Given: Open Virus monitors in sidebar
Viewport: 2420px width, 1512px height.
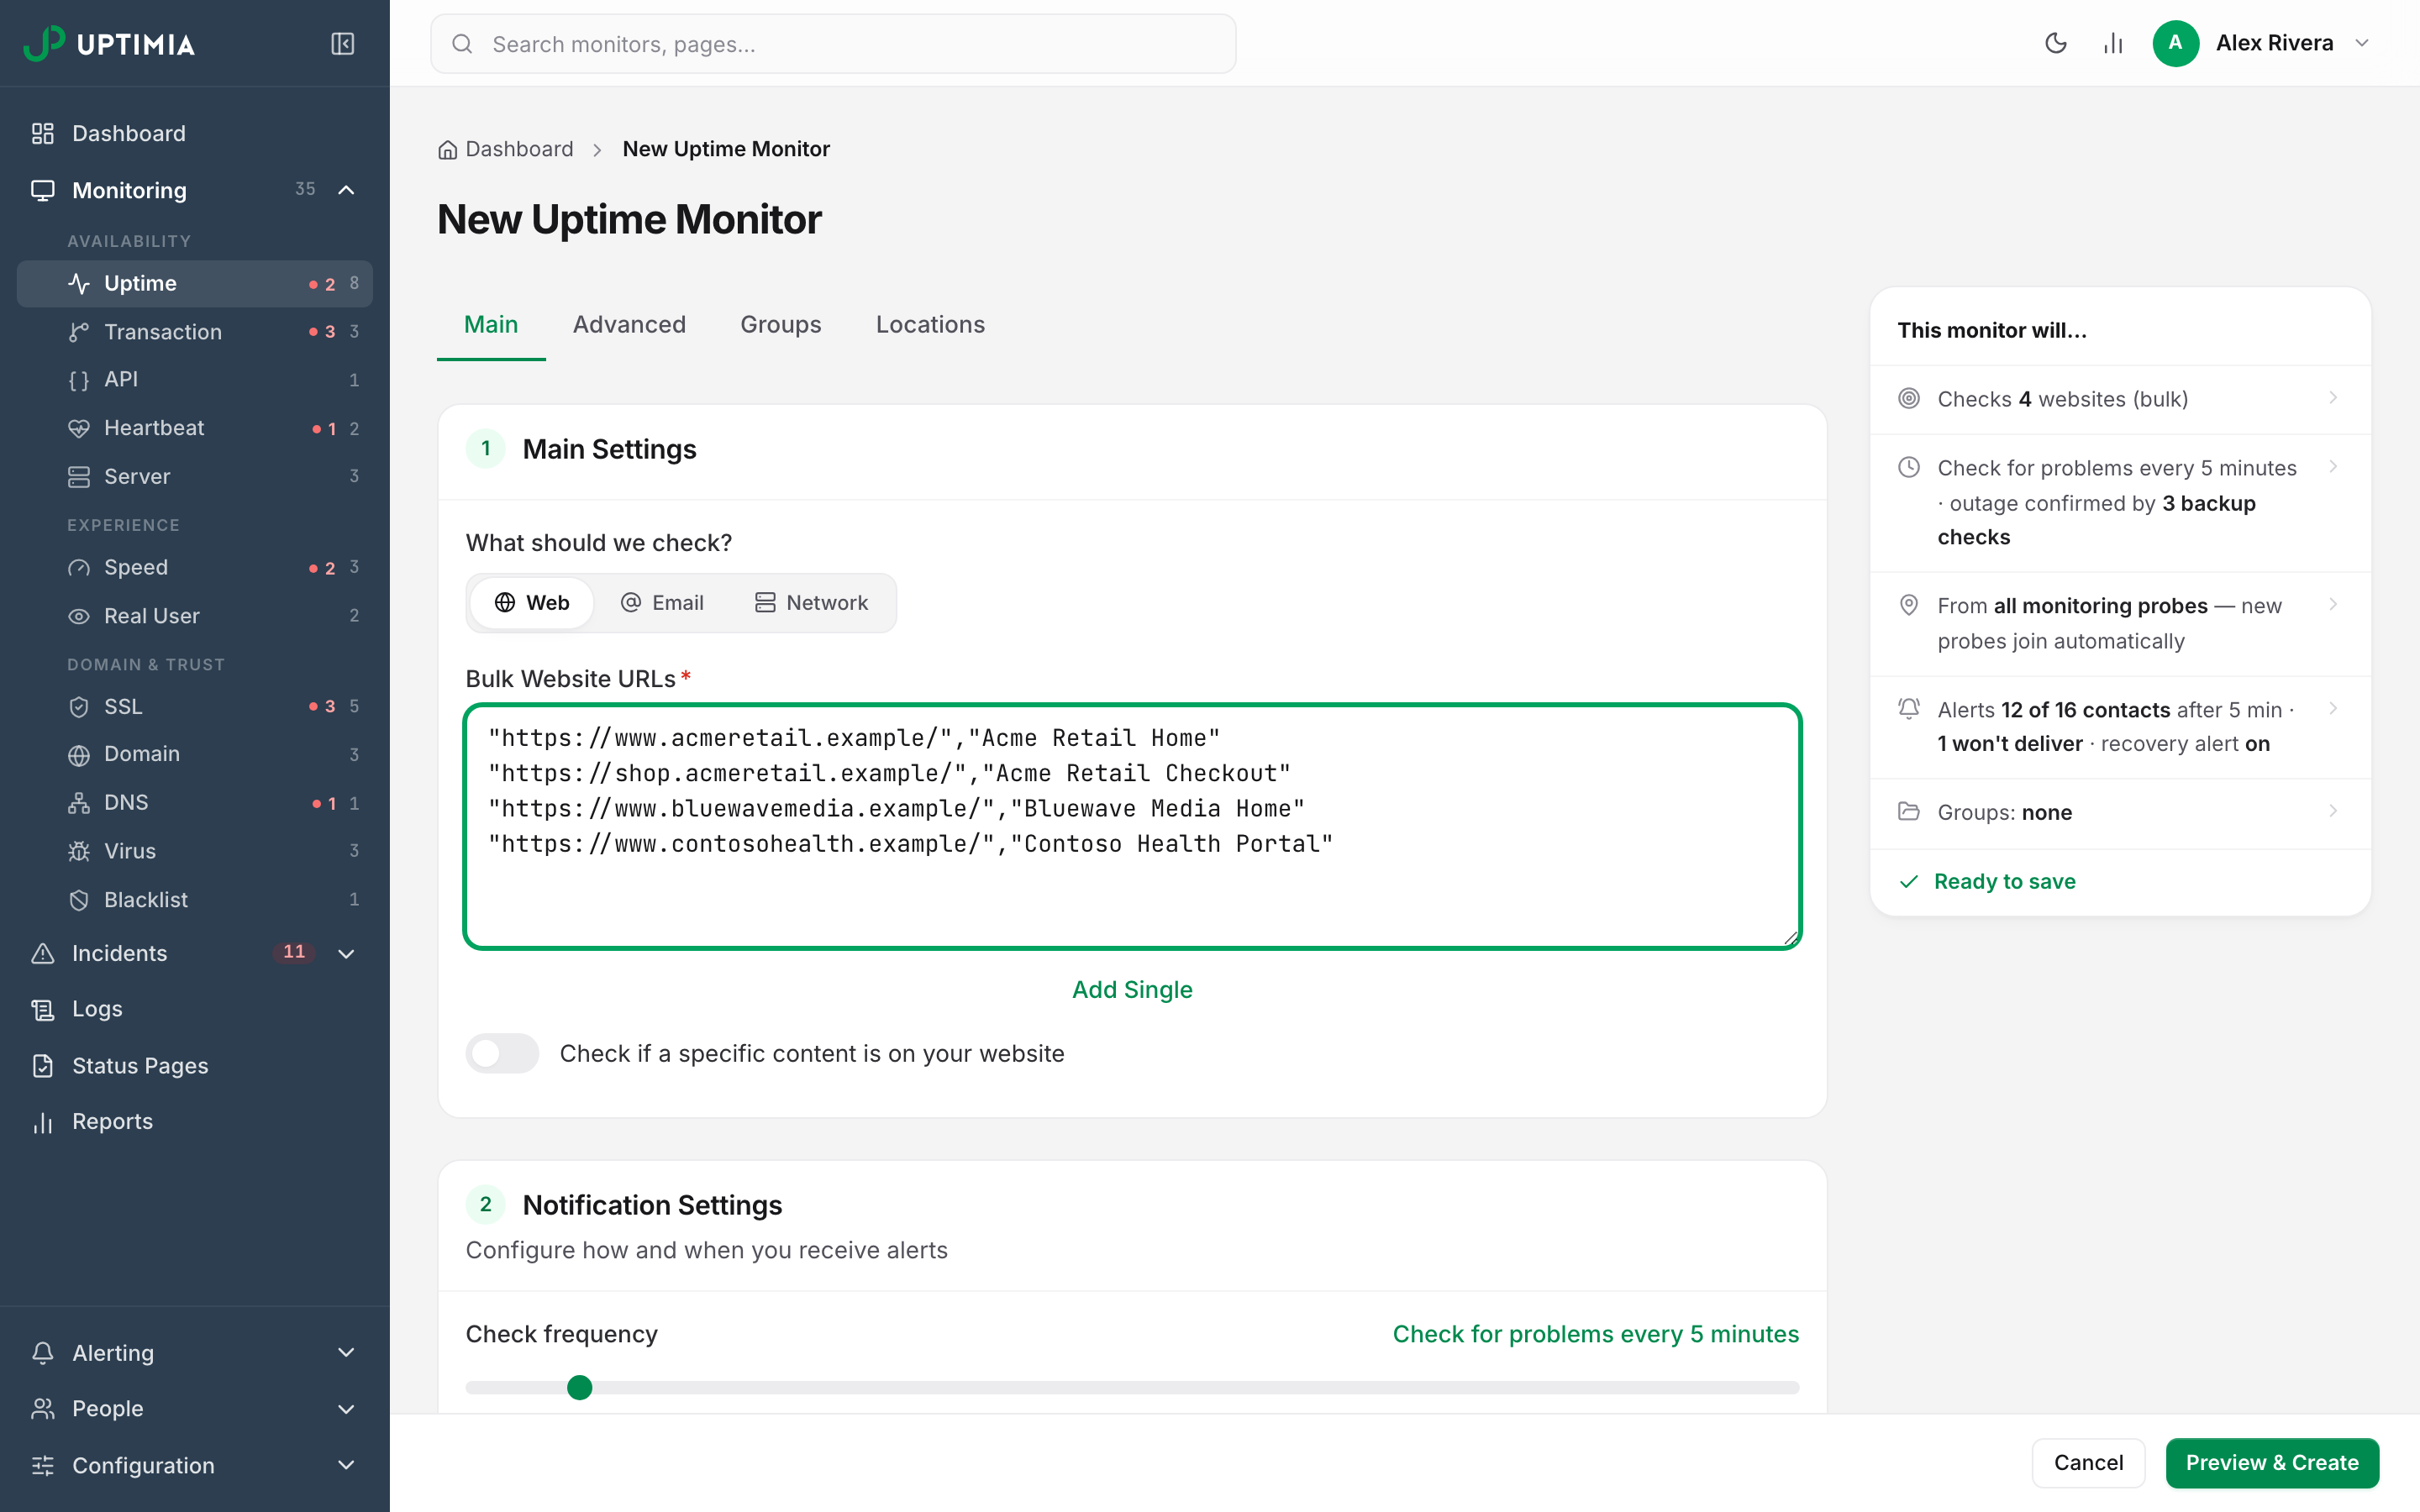Looking at the screenshot, I should [195, 851].
